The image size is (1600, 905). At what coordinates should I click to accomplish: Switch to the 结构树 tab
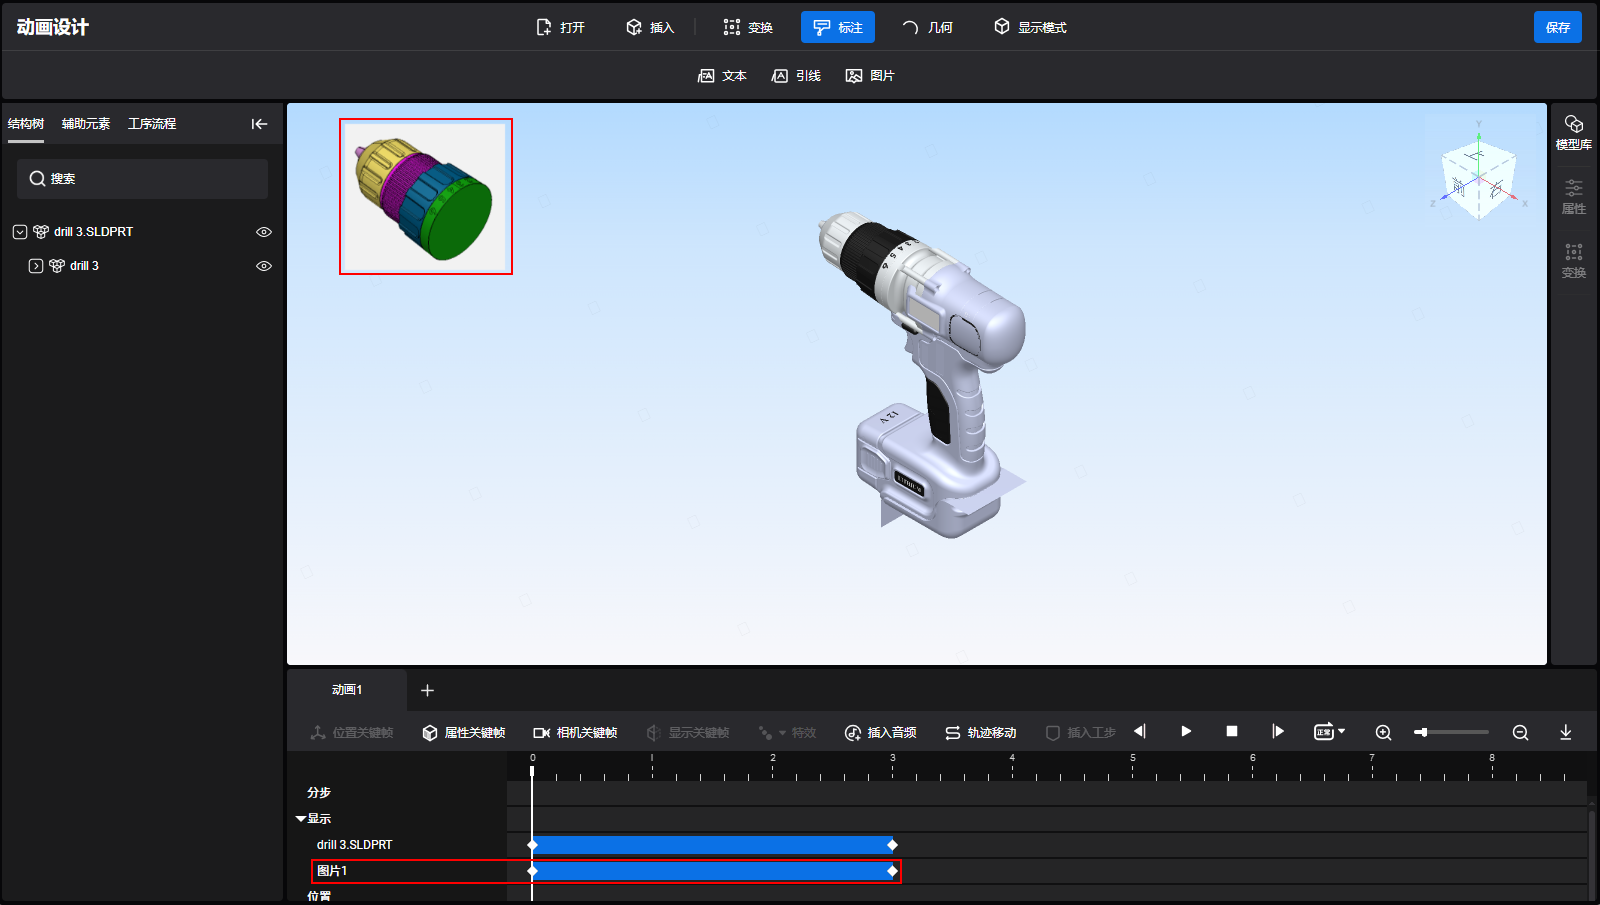pos(26,124)
